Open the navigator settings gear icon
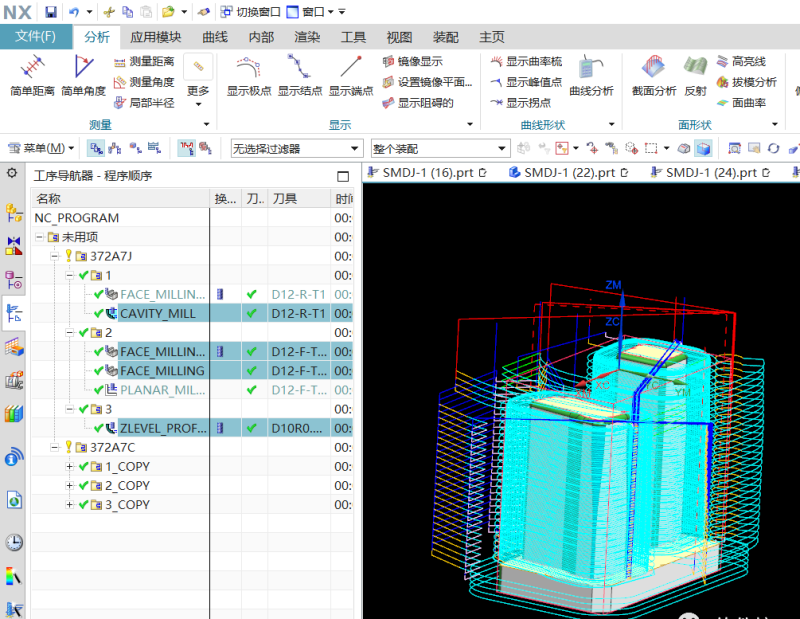Screen dimensions: 800x619 coord(12,174)
